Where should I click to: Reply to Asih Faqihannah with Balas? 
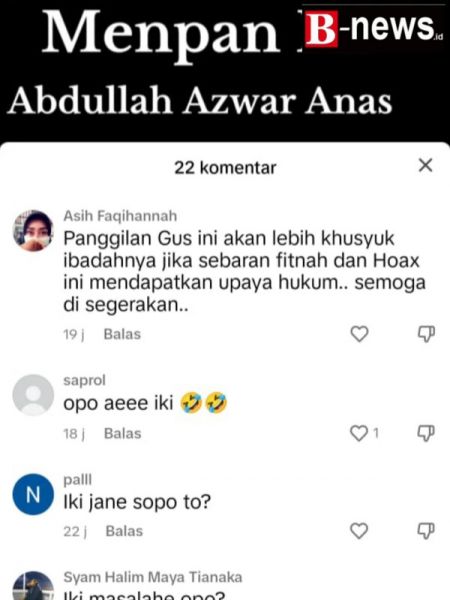(122, 334)
